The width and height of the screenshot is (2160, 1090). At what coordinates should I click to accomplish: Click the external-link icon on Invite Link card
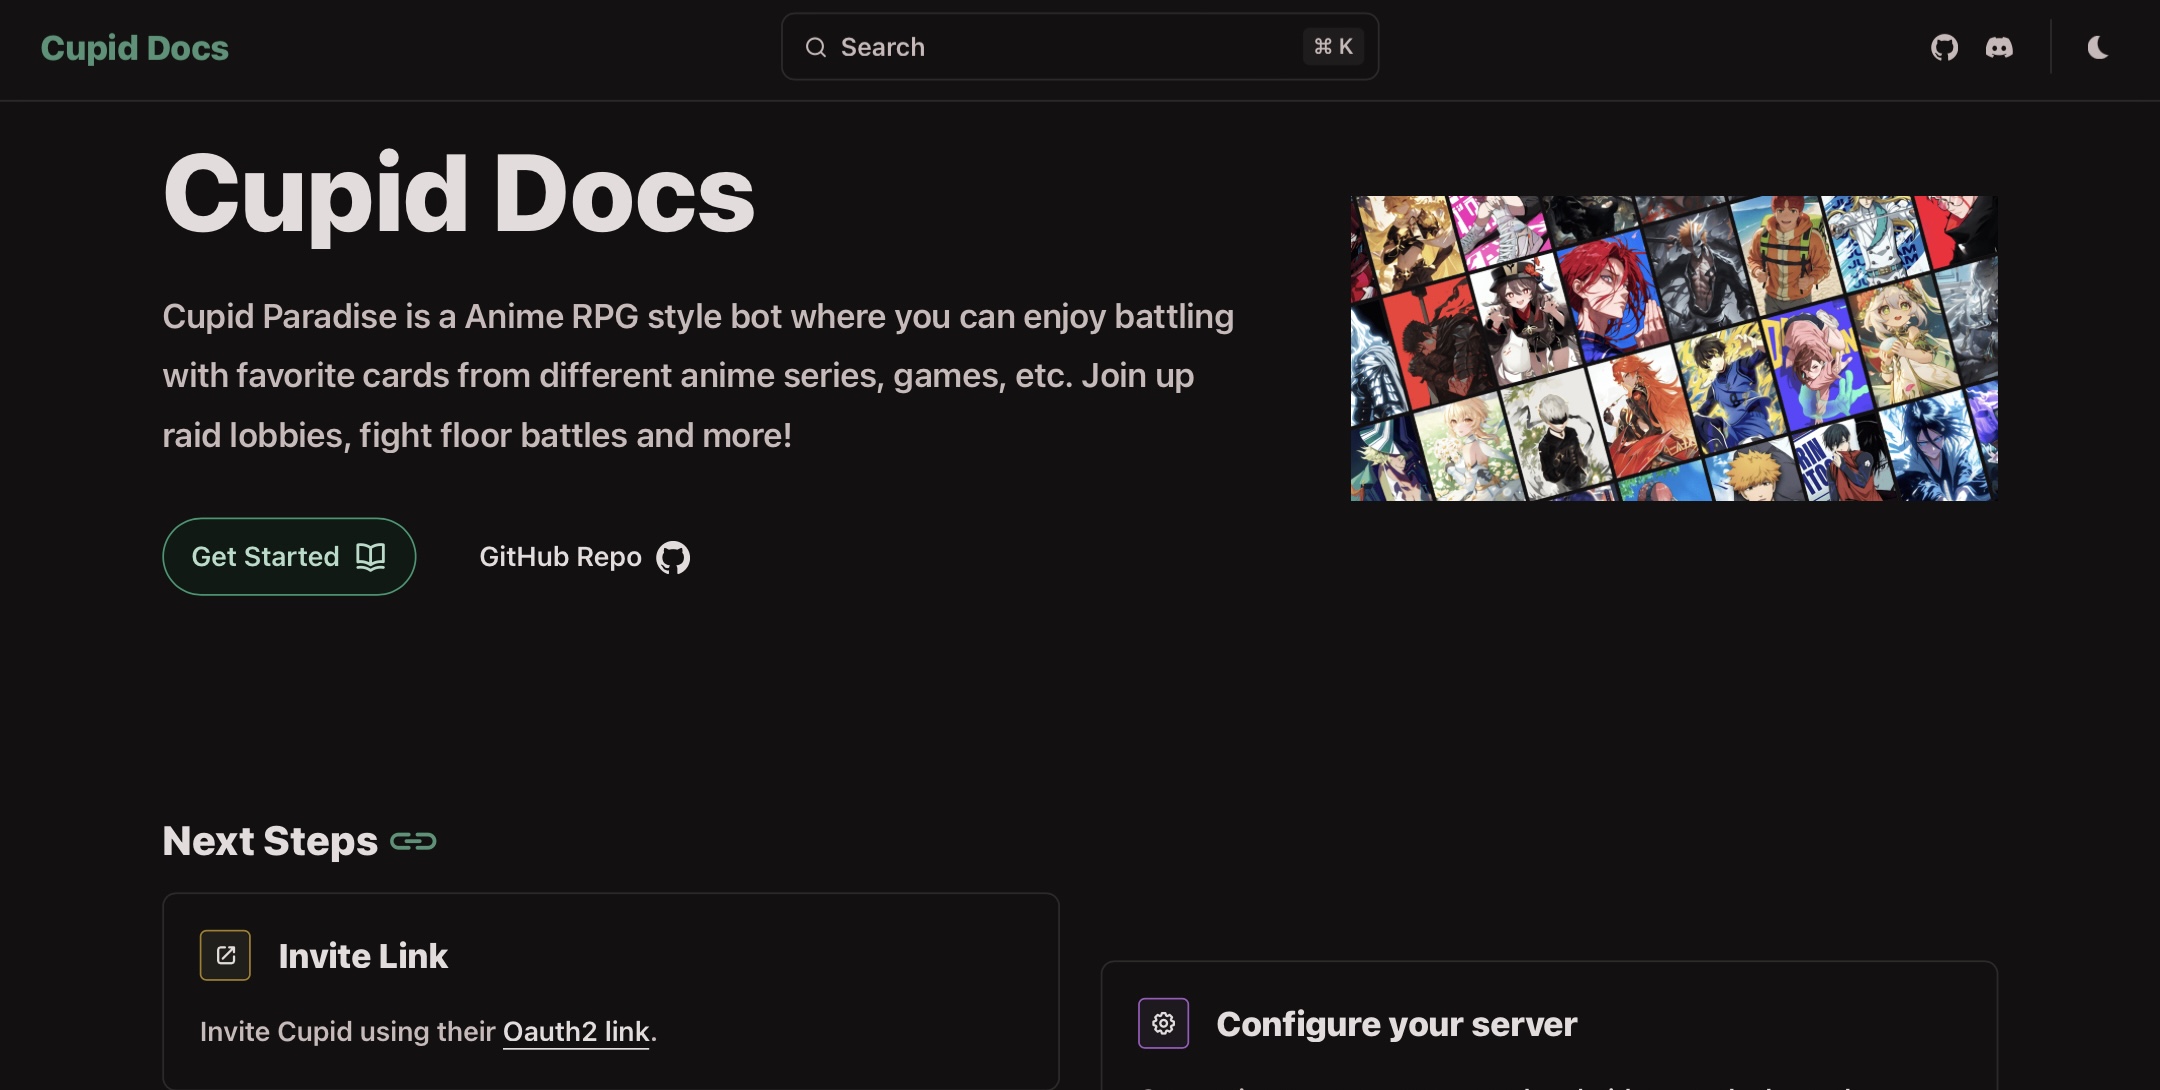point(225,956)
